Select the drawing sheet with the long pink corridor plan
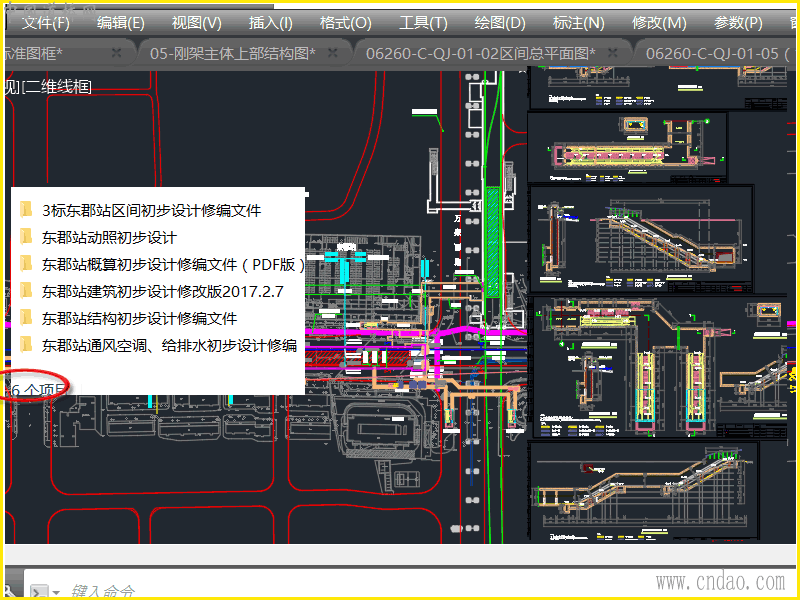Screen dimensions: 800x600 [627, 148]
